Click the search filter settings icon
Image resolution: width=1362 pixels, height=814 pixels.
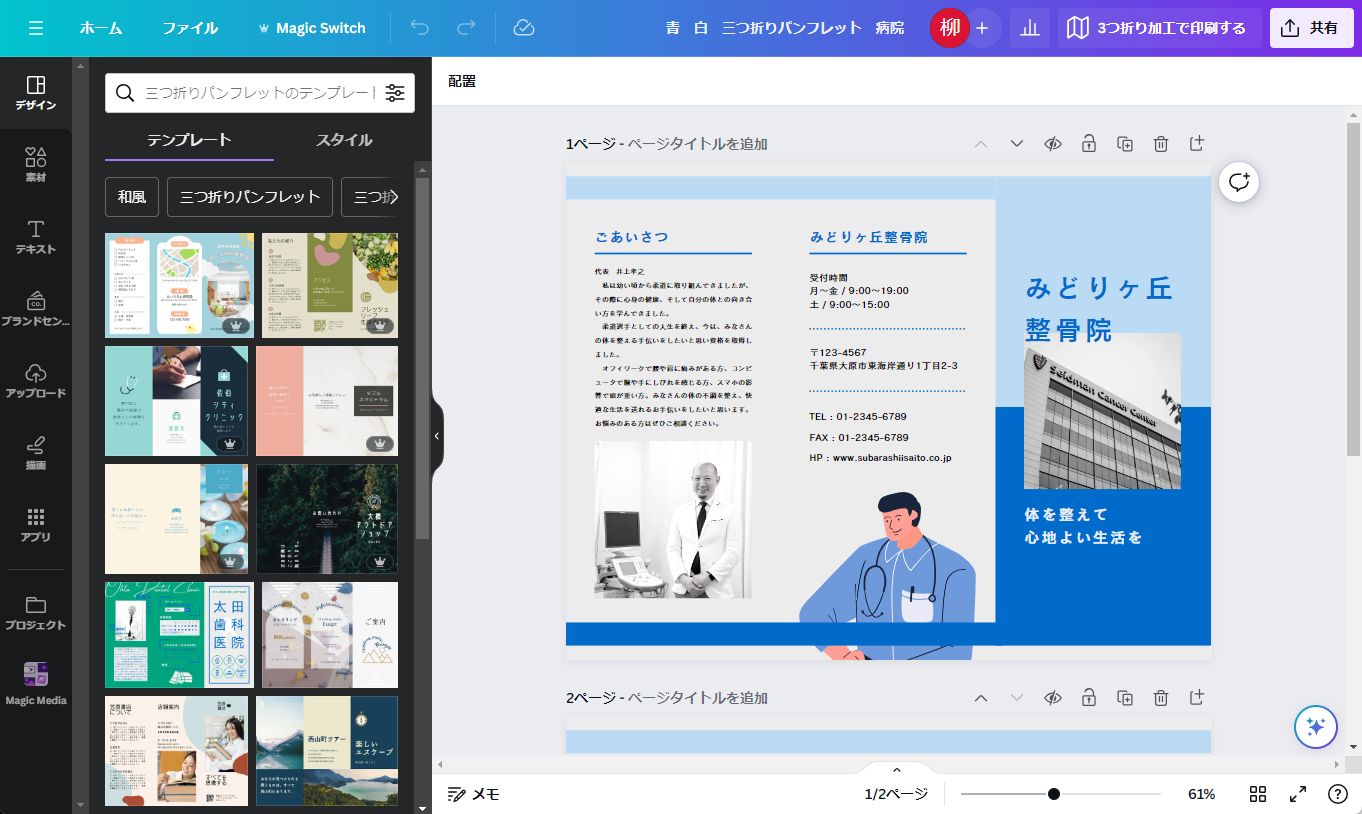395,93
